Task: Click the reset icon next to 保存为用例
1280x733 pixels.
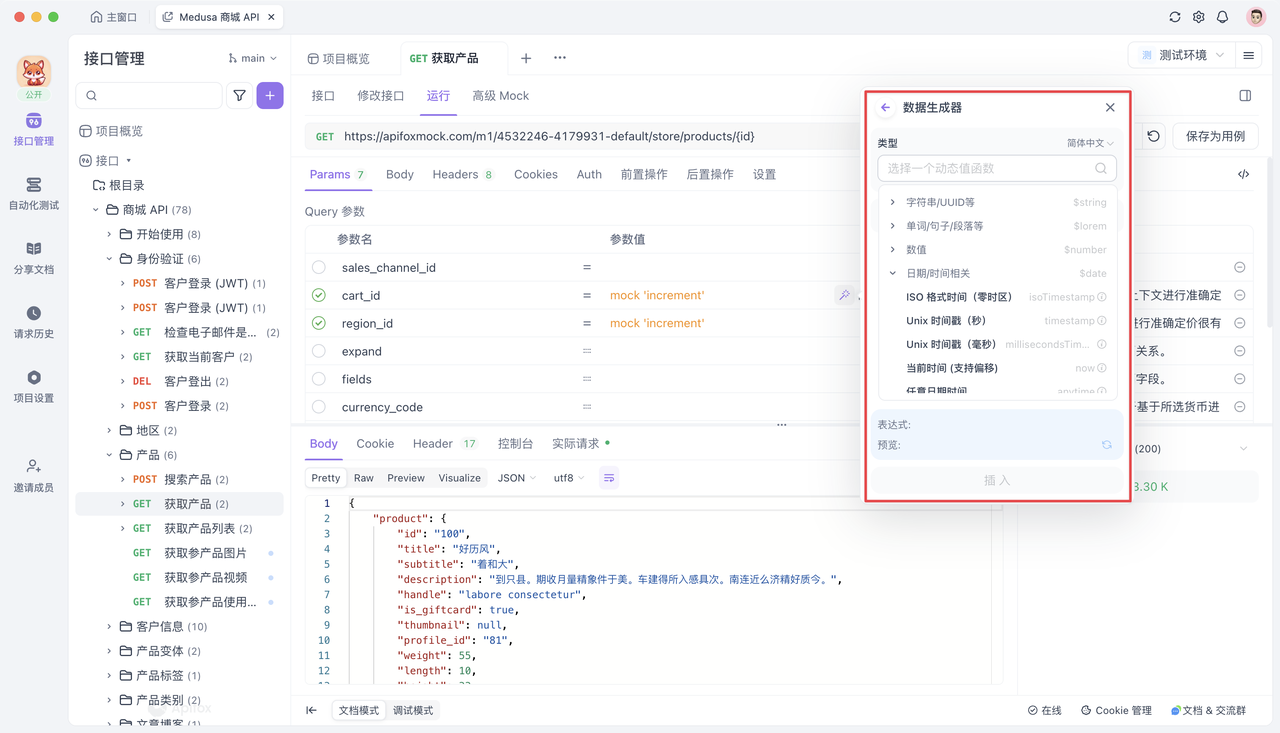Action: coord(1154,136)
